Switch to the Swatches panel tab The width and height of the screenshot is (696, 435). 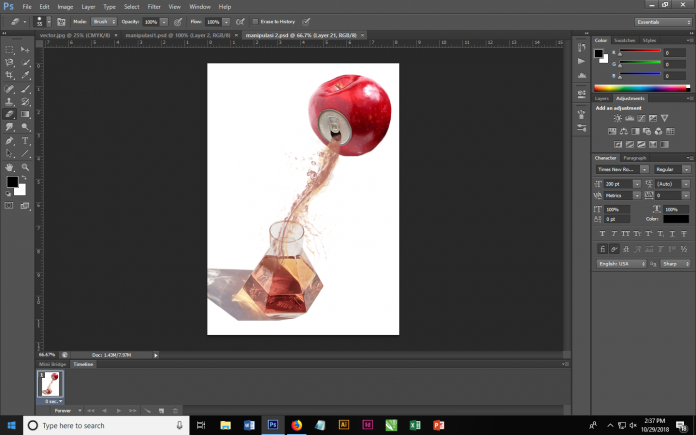[626, 40]
